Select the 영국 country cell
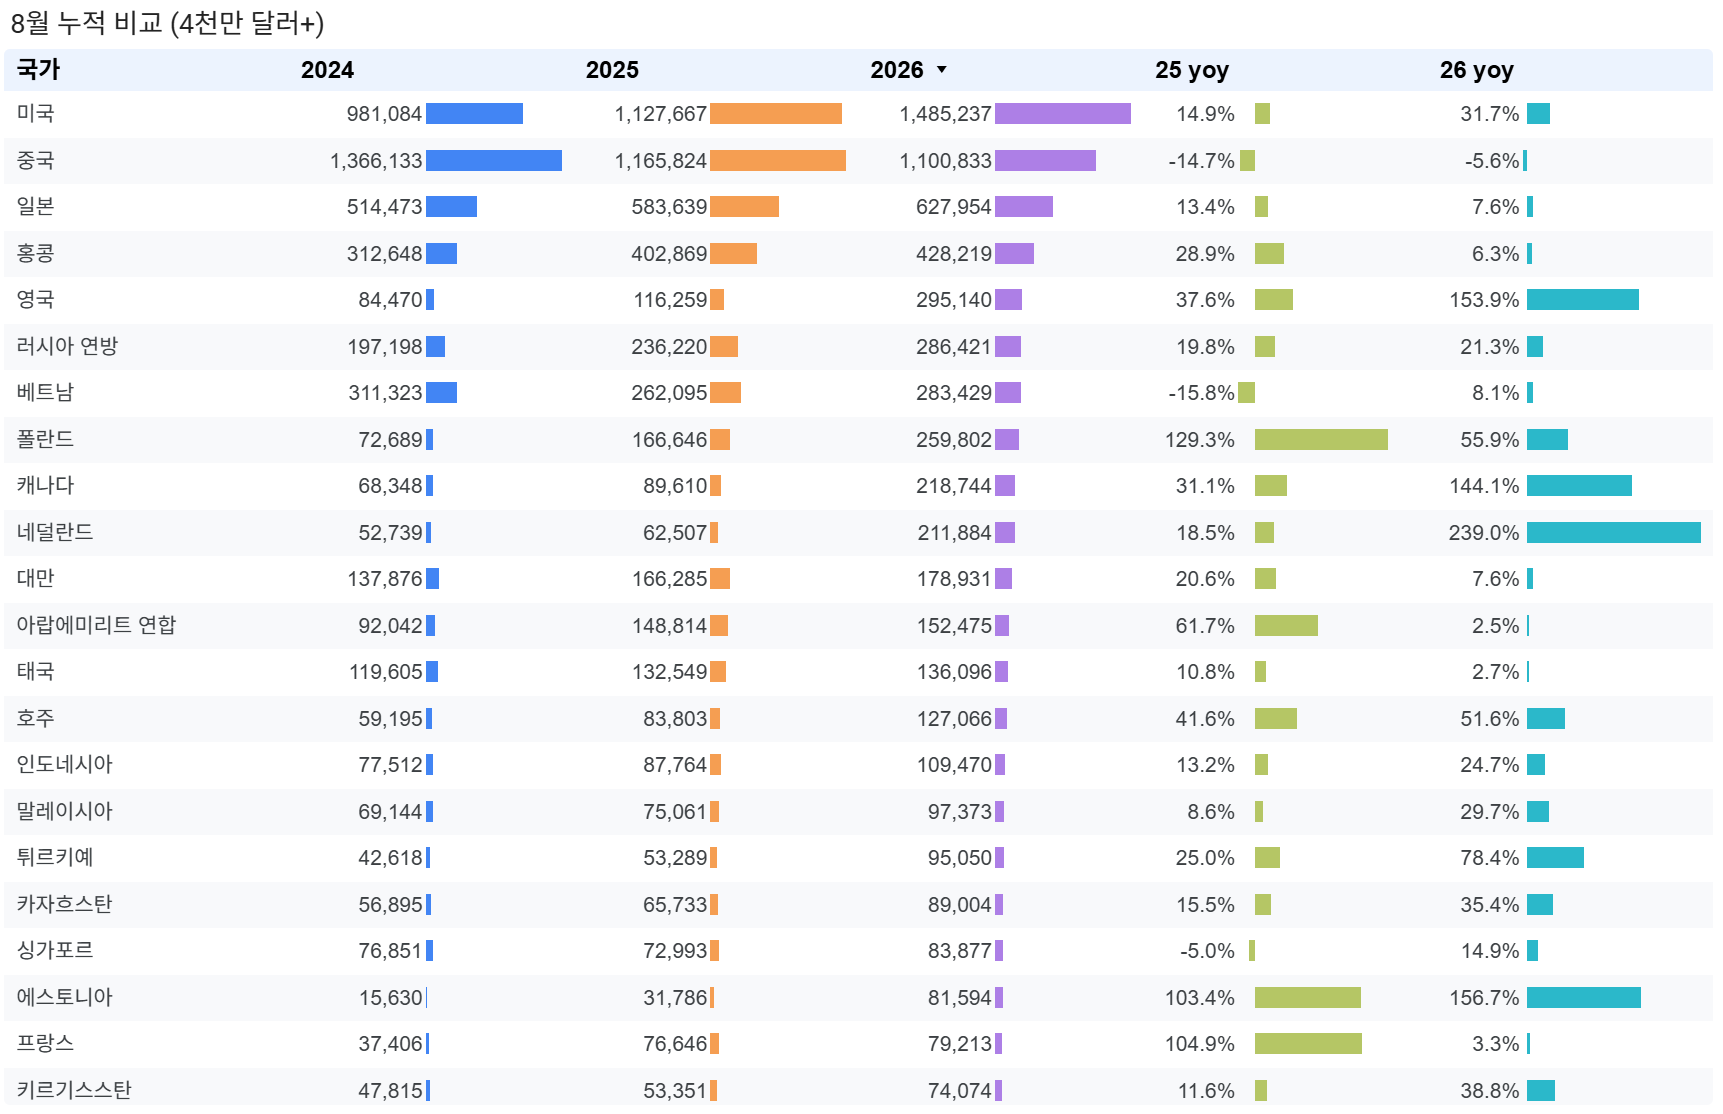 tap(36, 300)
